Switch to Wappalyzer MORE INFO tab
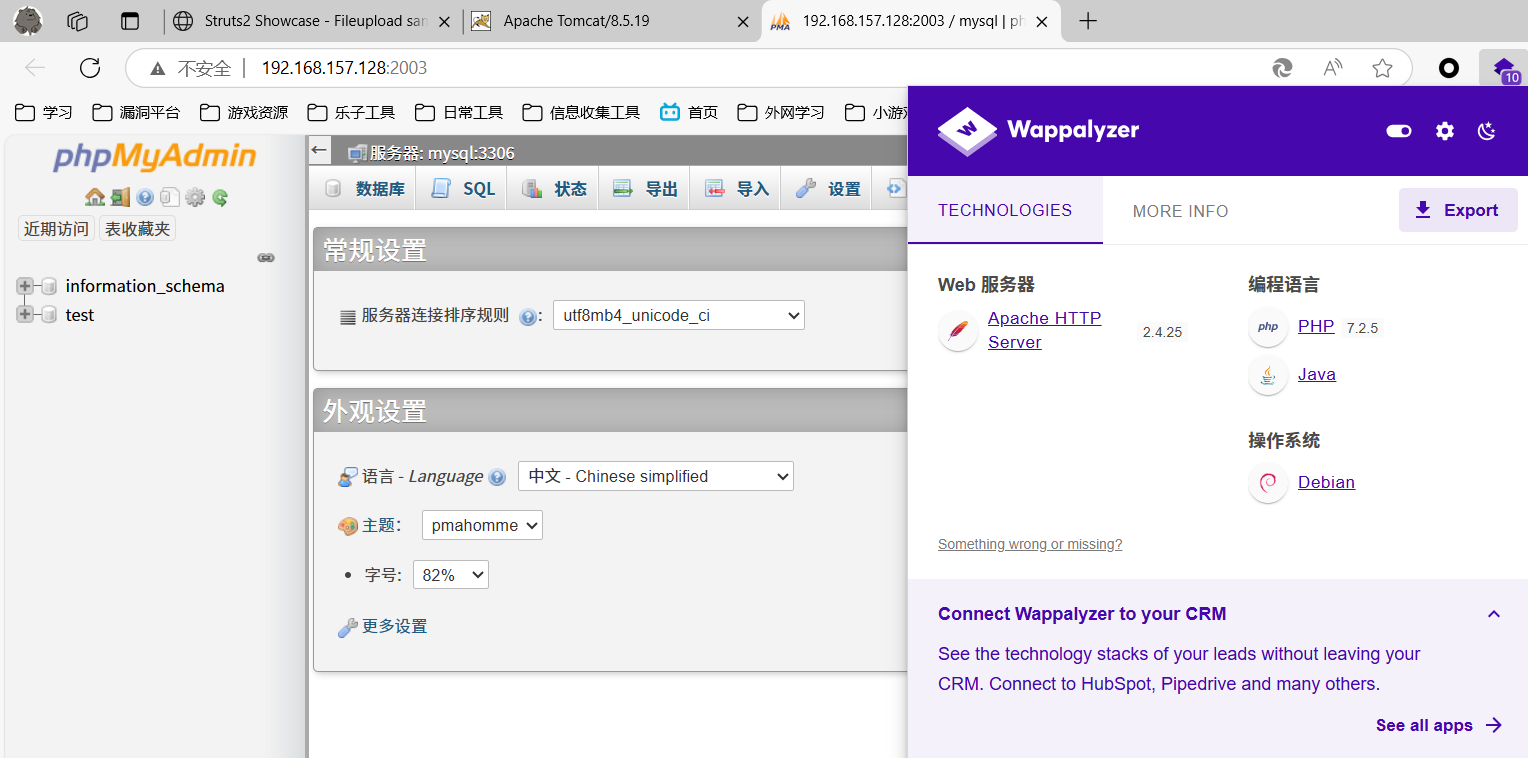This screenshot has width=1528, height=758. [1180, 211]
